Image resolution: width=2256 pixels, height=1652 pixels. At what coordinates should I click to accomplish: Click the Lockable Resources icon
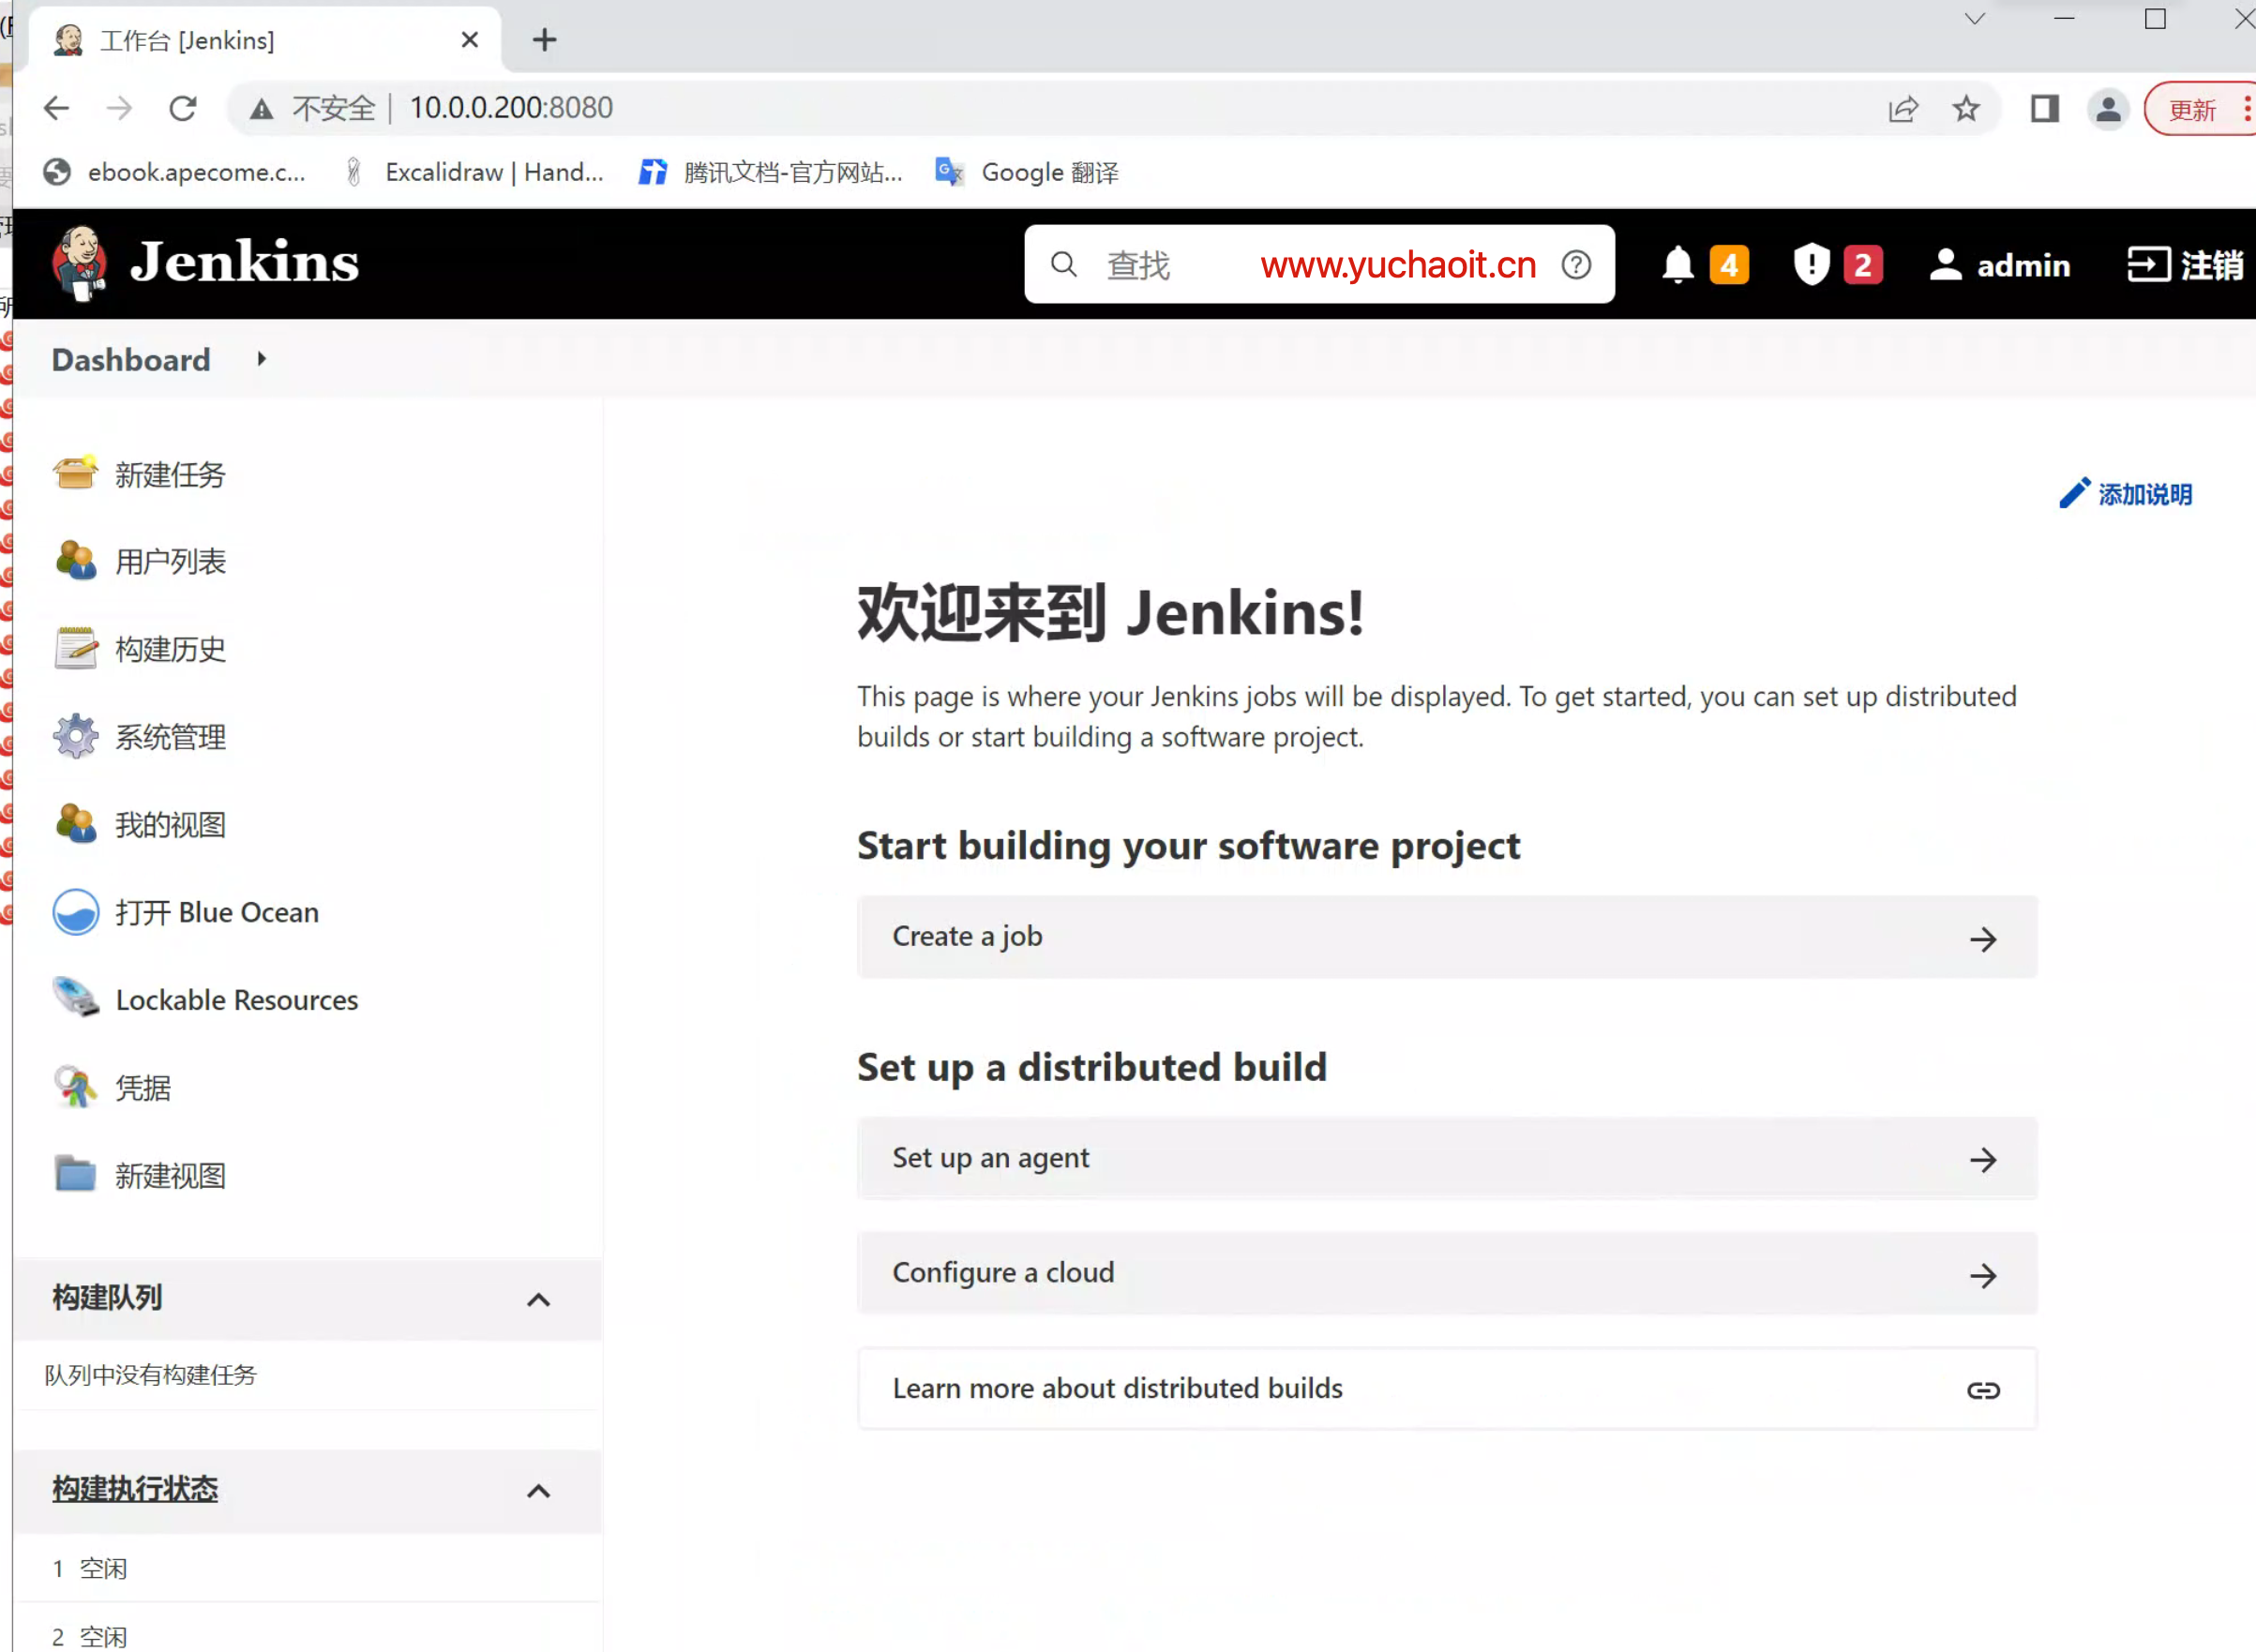click(x=75, y=999)
